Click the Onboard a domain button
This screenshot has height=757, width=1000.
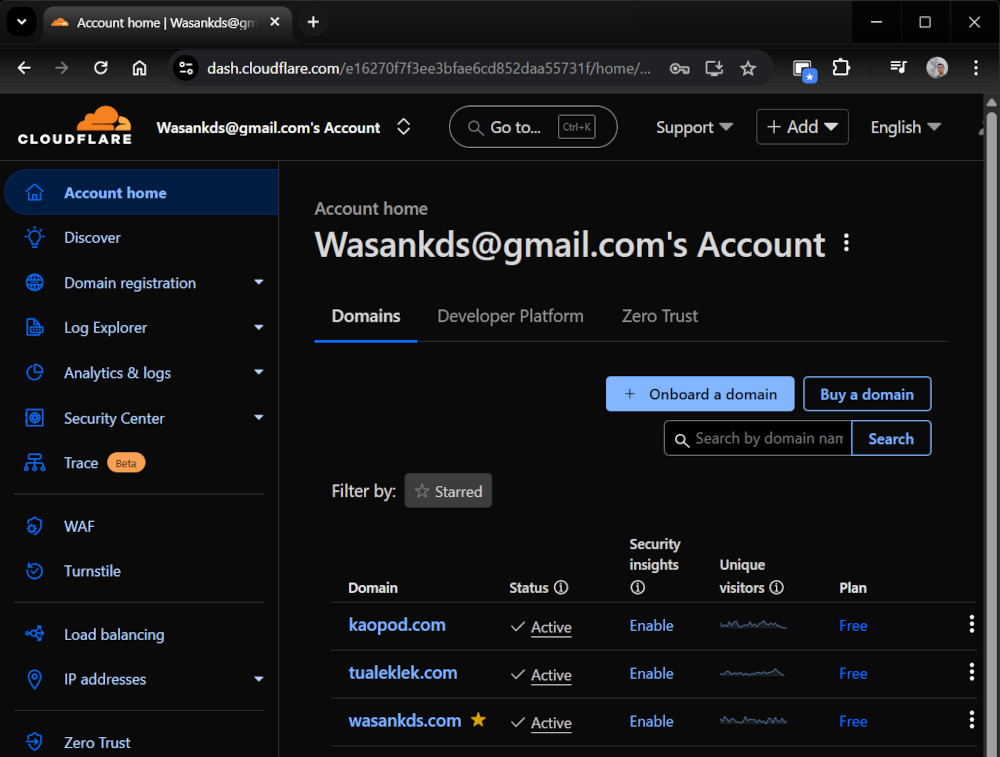pos(700,394)
